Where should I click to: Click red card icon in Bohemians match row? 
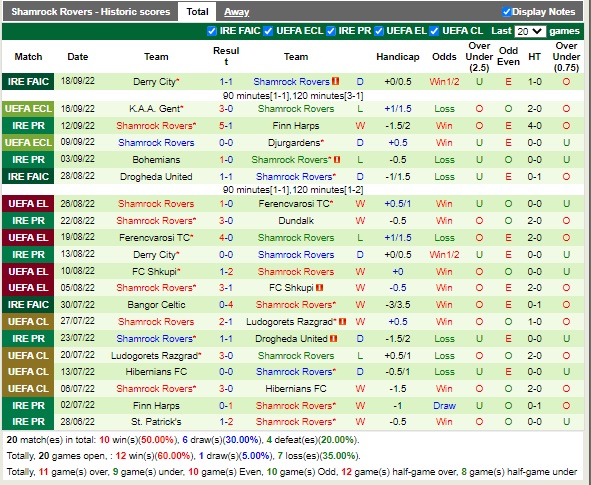337,159
